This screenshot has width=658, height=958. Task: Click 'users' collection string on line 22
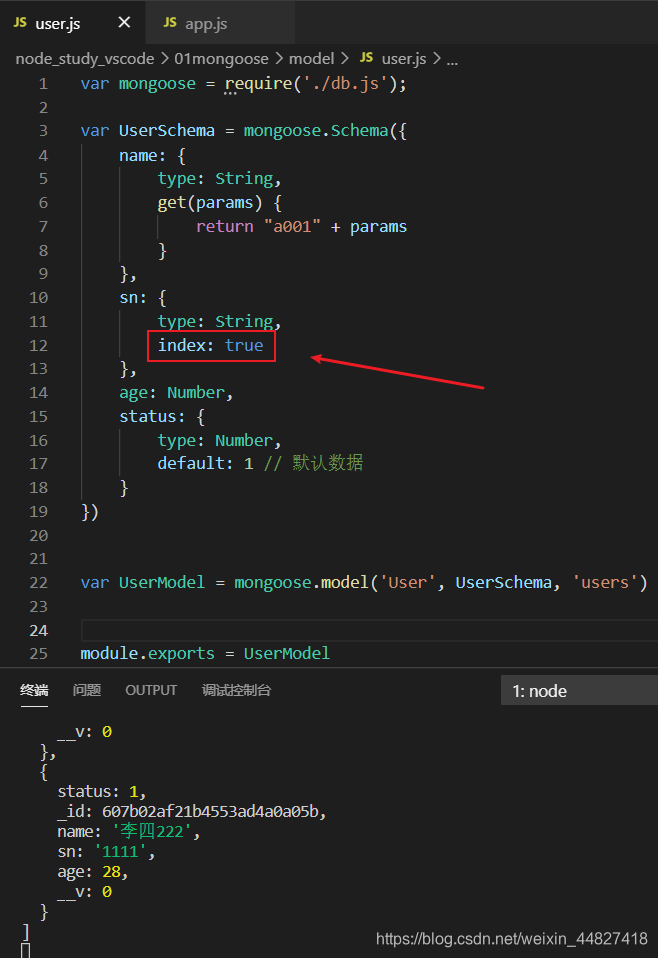tap(604, 583)
